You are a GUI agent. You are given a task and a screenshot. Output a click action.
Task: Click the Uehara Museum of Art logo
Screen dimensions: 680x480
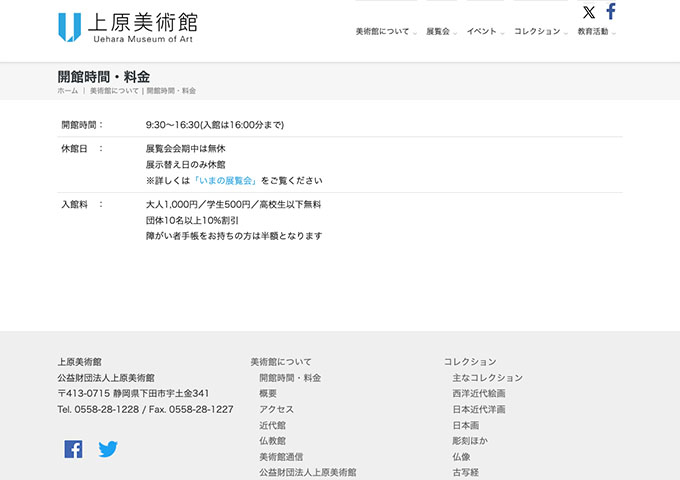click(x=127, y=27)
